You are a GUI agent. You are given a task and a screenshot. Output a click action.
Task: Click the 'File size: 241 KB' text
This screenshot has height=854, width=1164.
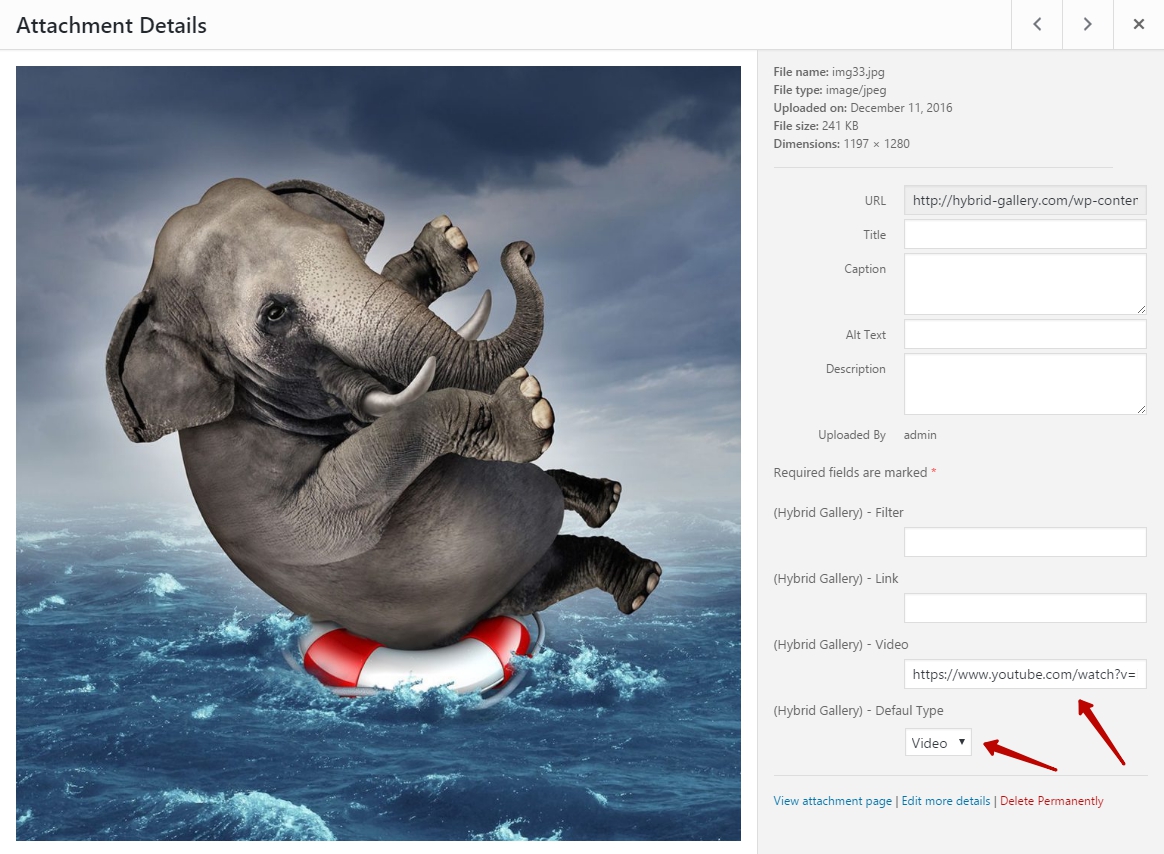816,126
